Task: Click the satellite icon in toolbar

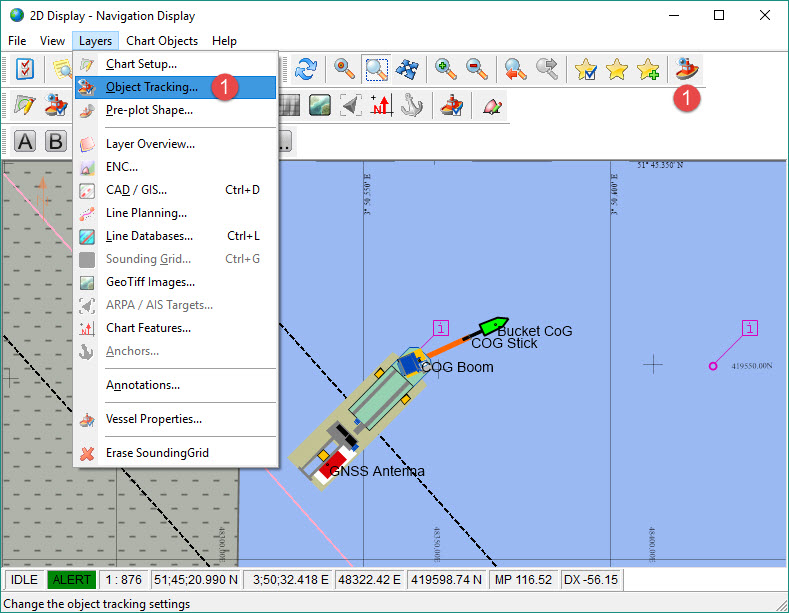Action: click(408, 69)
